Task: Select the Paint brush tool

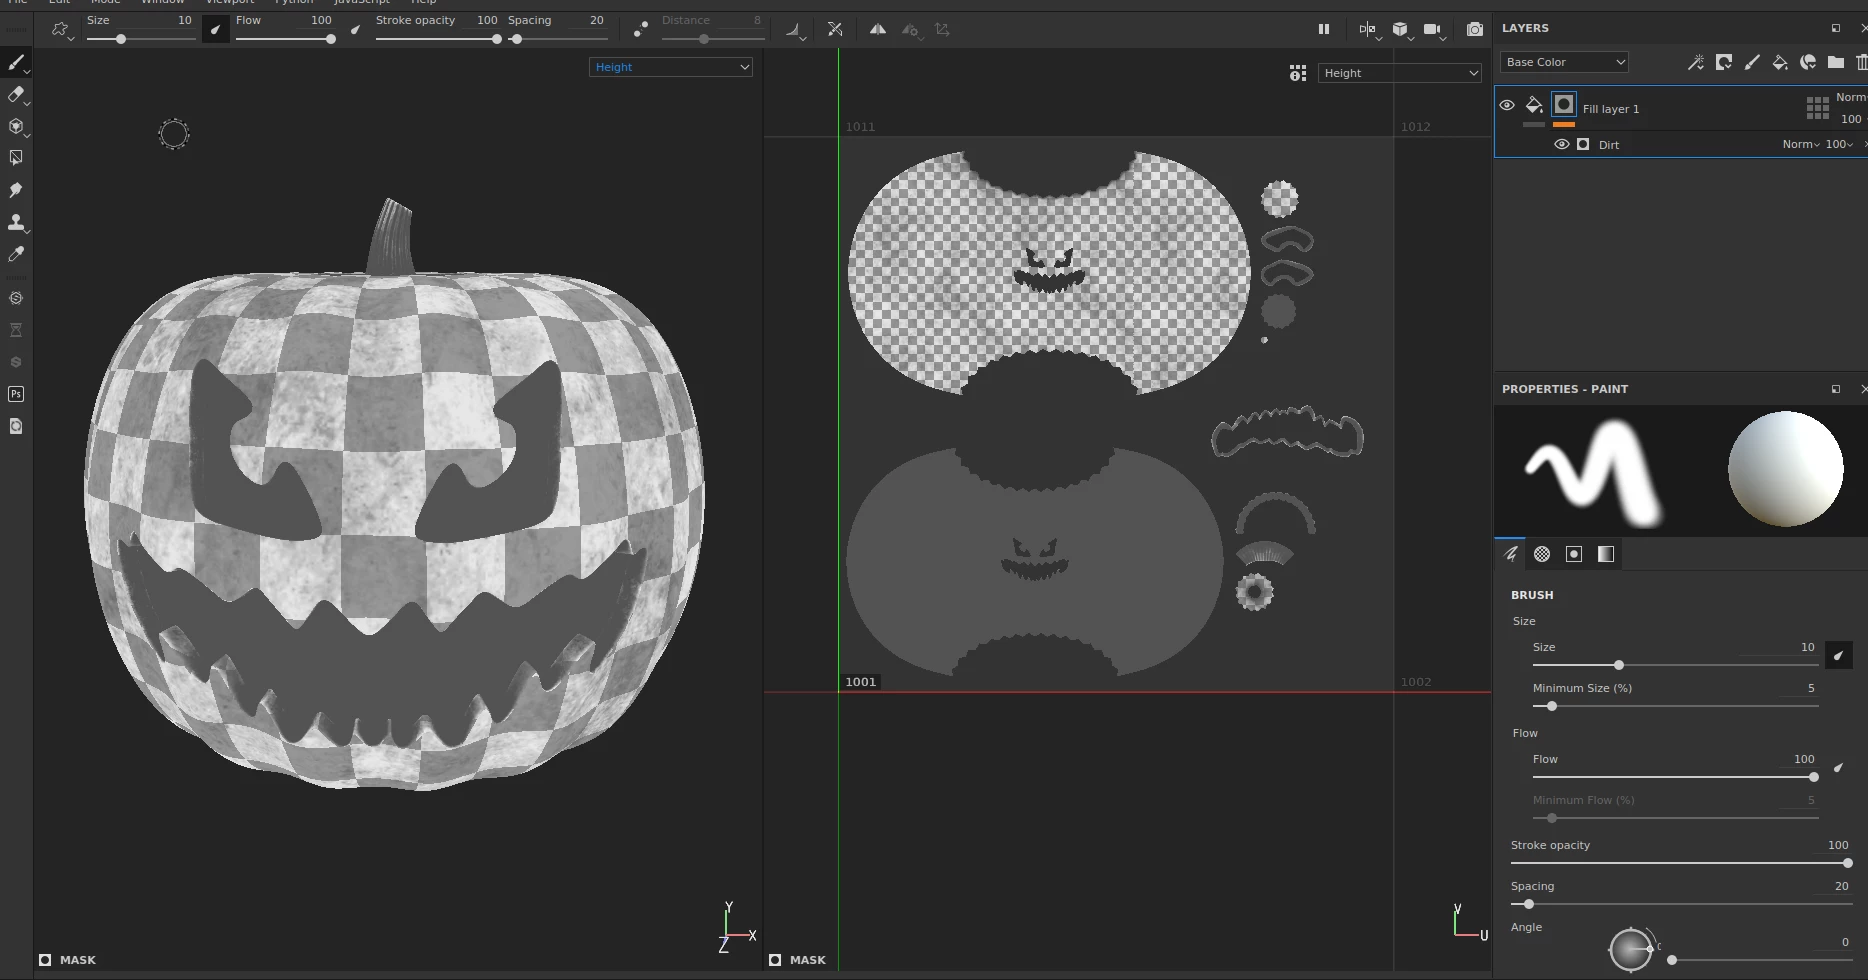Action: [x=16, y=62]
